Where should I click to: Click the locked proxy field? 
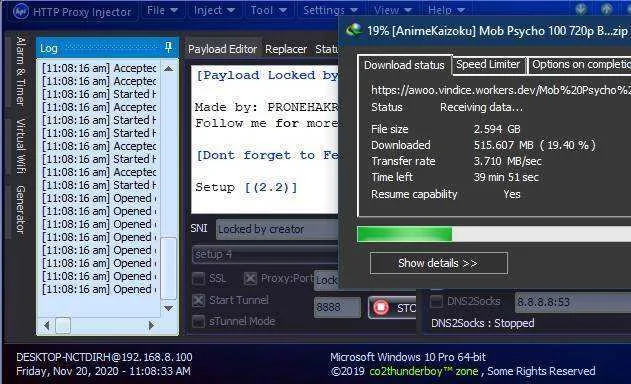pos(326,280)
